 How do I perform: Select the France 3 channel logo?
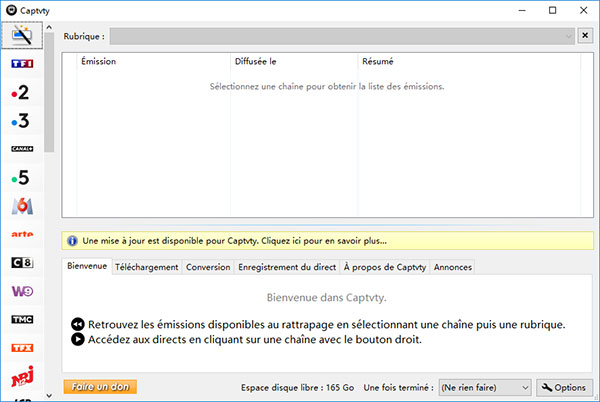click(x=20, y=121)
